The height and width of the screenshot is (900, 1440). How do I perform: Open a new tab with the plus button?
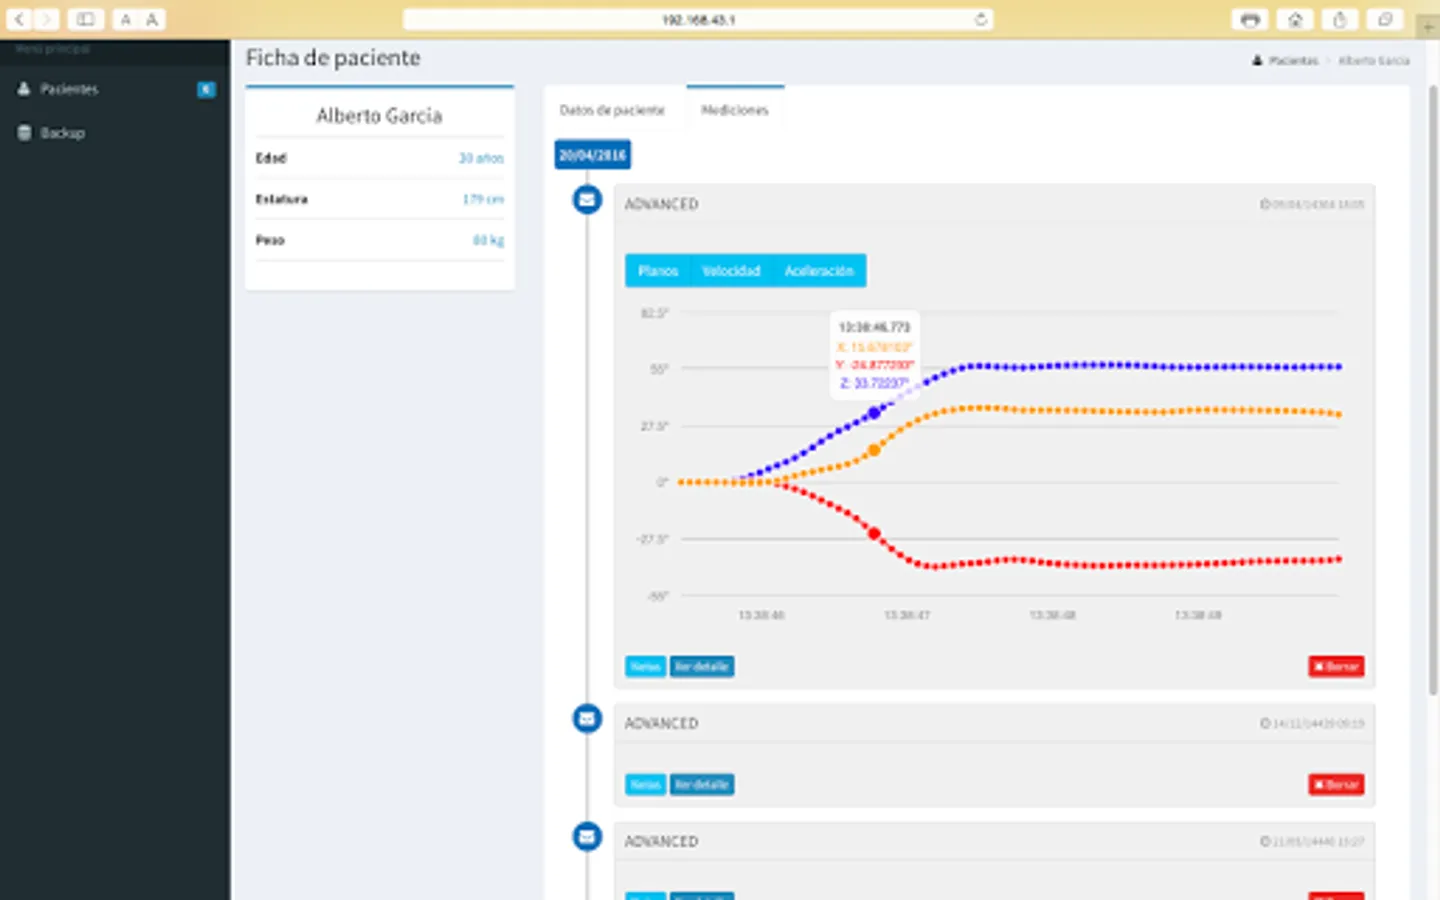click(1430, 26)
